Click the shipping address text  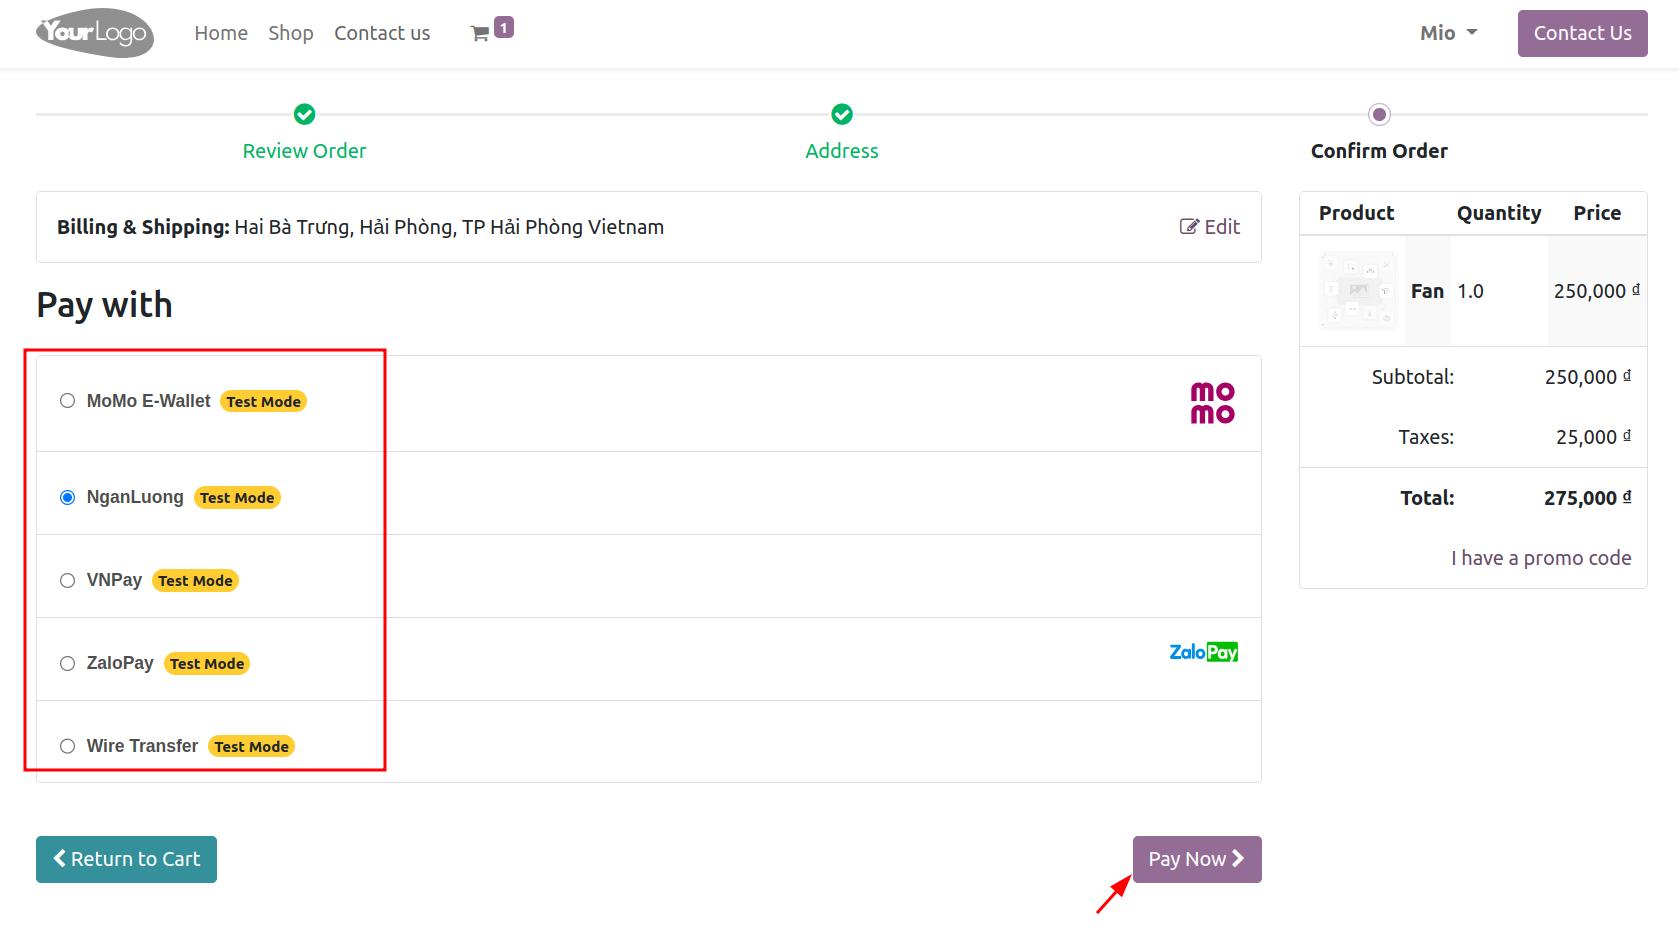pyautogui.click(x=449, y=227)
